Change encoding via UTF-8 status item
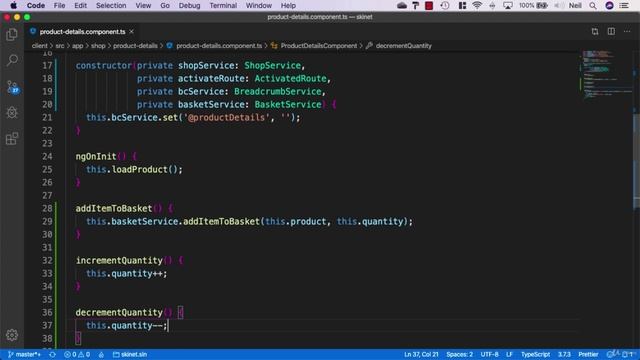 tap(489, 354)
